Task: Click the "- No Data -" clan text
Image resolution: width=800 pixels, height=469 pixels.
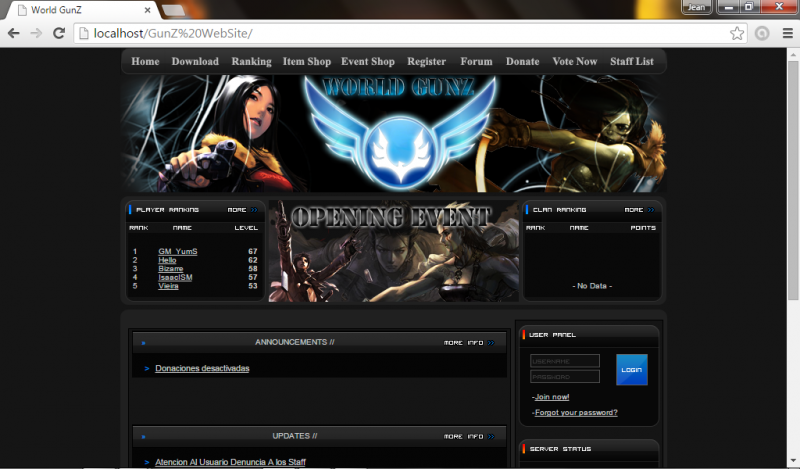Action: point(592,286)
